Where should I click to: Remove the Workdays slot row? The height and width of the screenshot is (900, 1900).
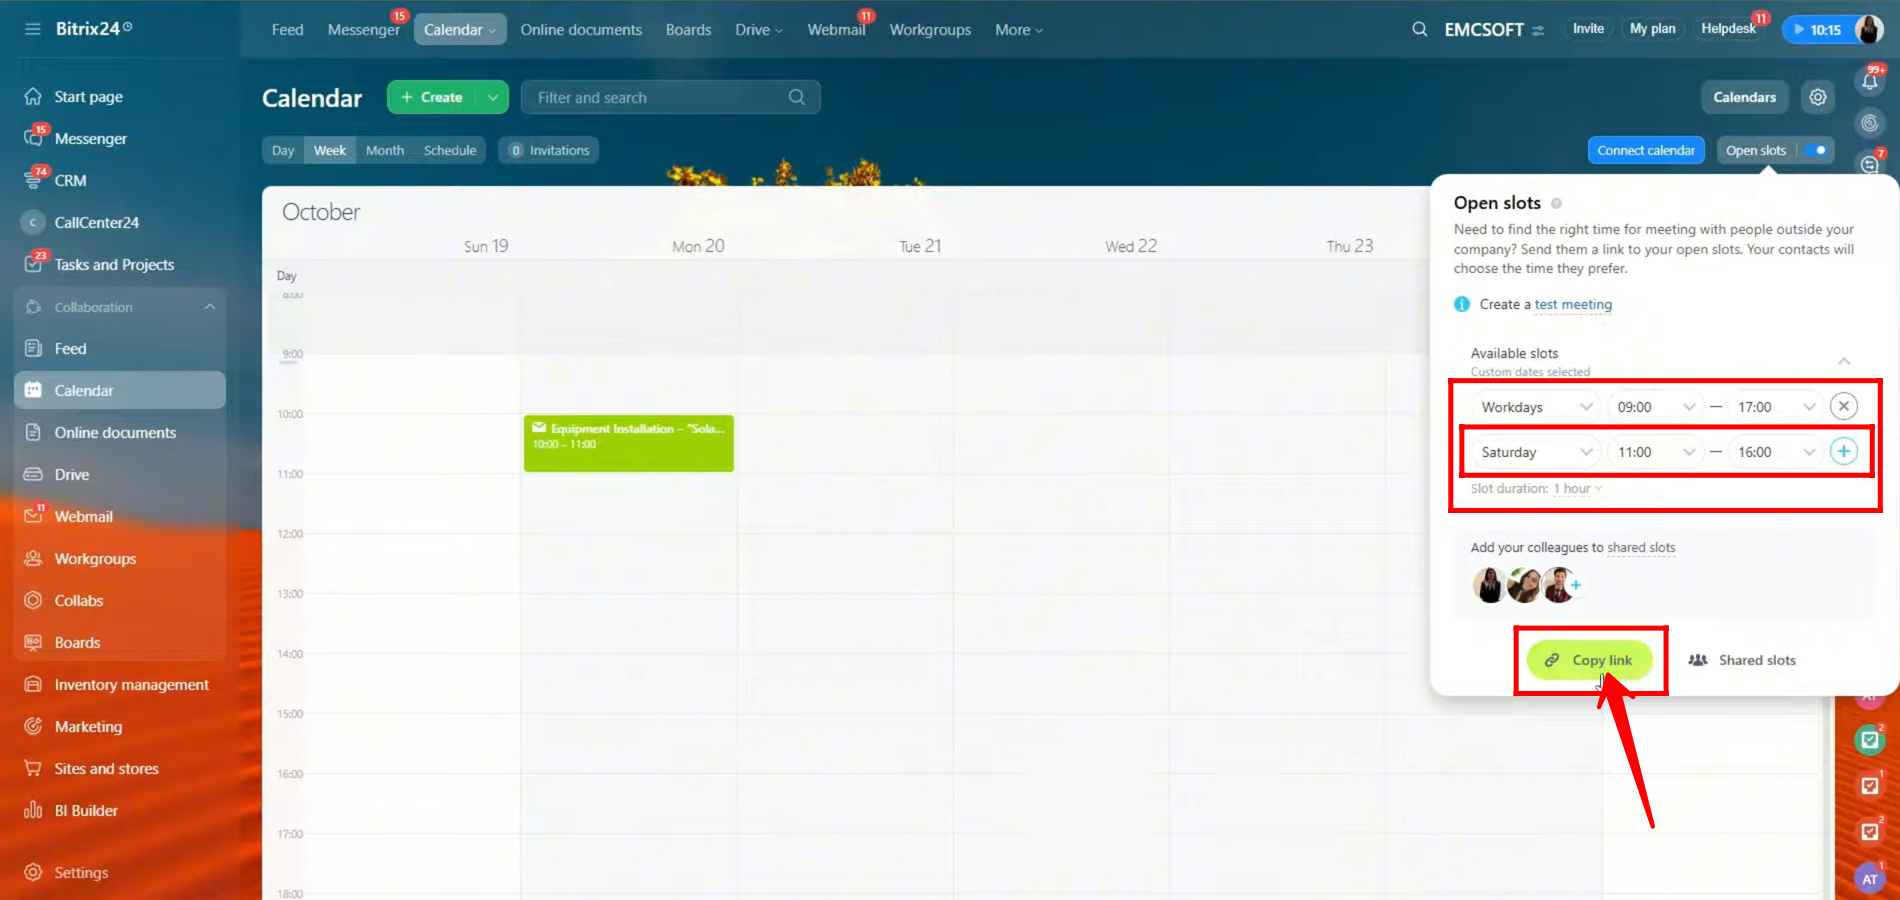pos(1843,406)
